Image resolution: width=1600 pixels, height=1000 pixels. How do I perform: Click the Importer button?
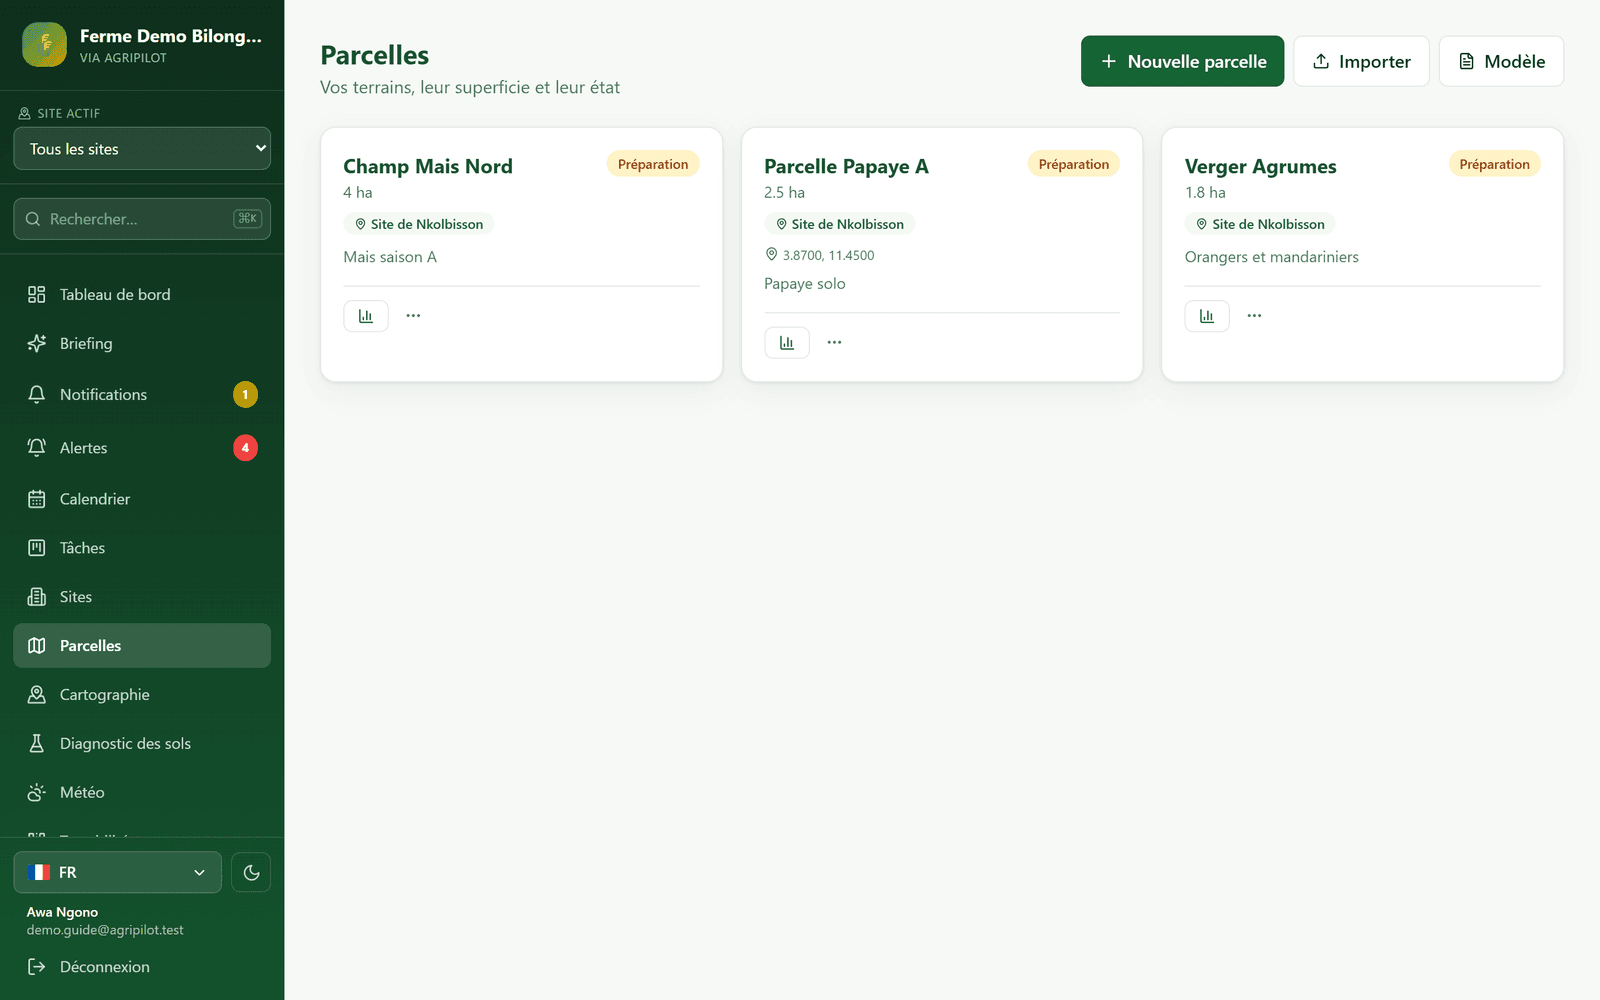[1361, 61]
